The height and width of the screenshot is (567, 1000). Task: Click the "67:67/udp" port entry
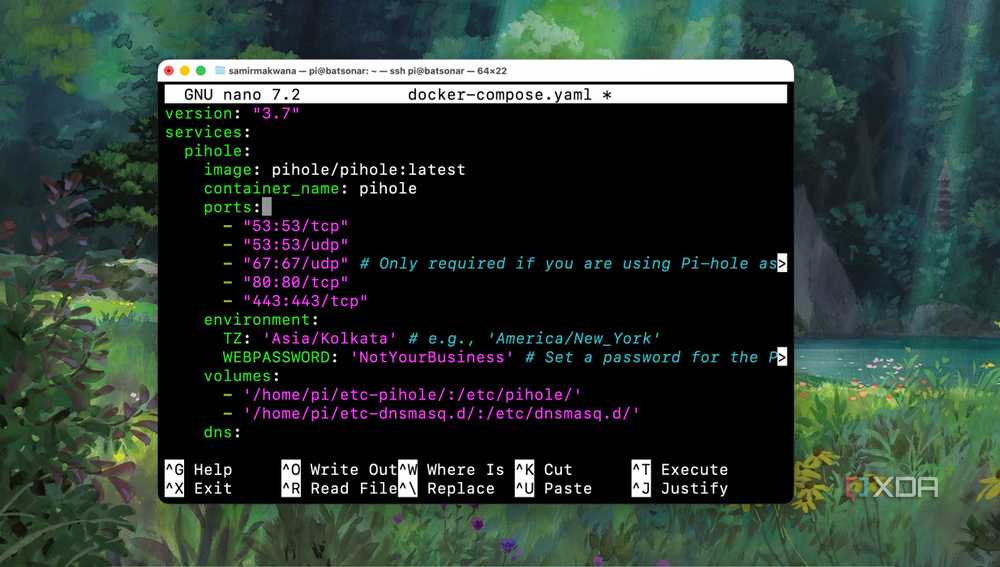click(x=295, y=263)
